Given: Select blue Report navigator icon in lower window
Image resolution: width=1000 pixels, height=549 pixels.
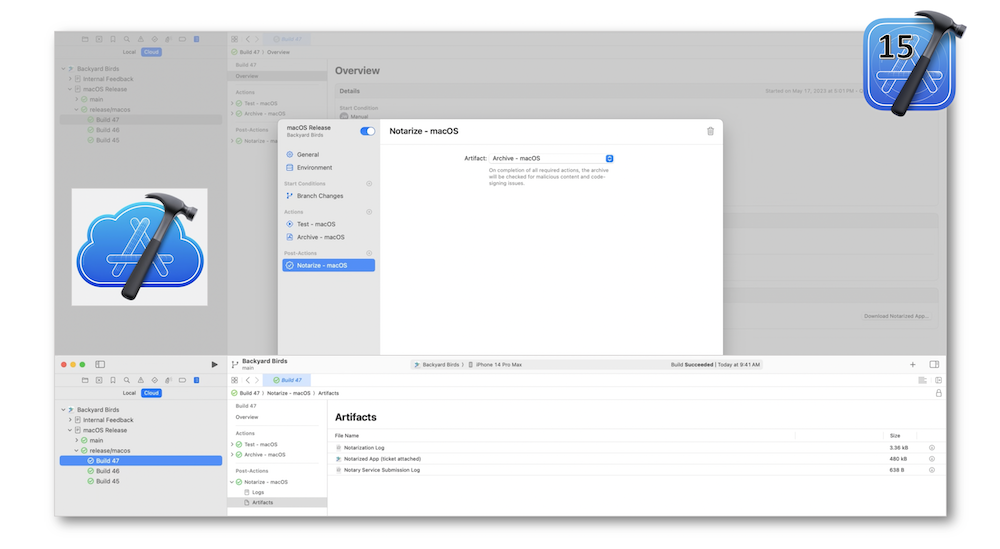Looking at the screenshot, I should [196, 380].
